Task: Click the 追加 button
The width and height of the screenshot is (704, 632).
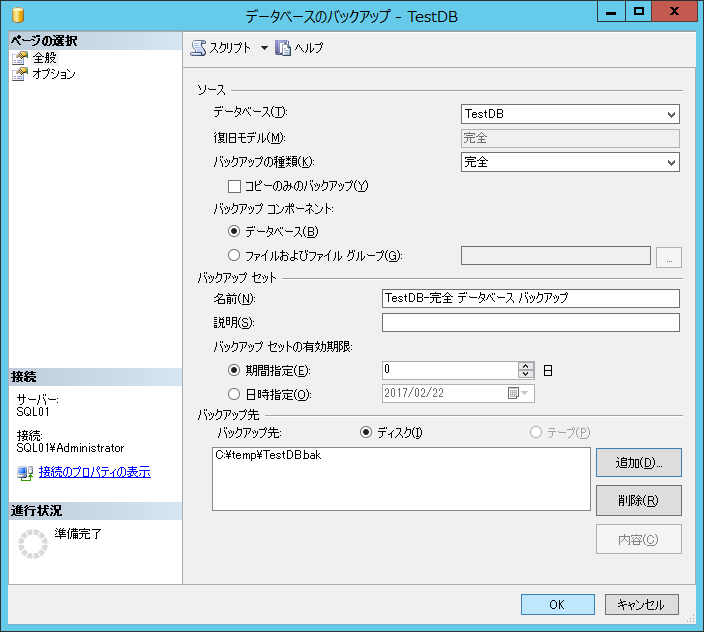Action: (638, 462)
